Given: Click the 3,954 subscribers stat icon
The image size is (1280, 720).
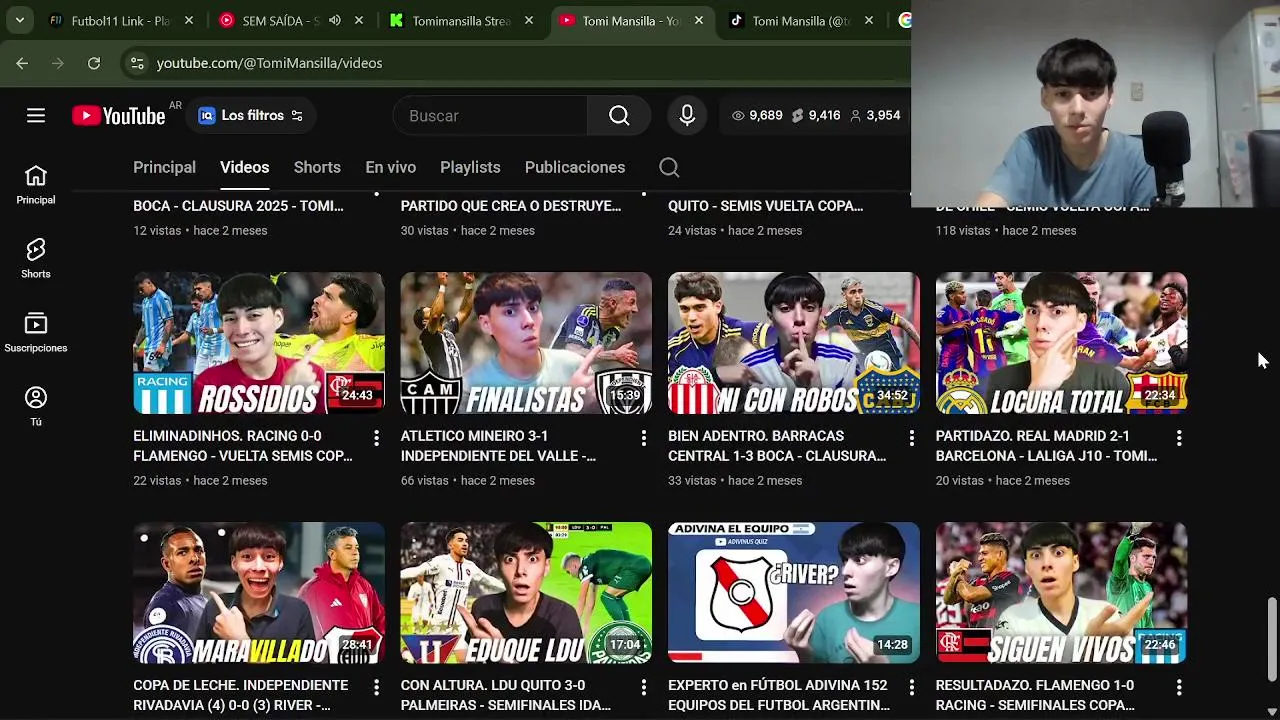Looking at the screenshot, I should [855, 116].
